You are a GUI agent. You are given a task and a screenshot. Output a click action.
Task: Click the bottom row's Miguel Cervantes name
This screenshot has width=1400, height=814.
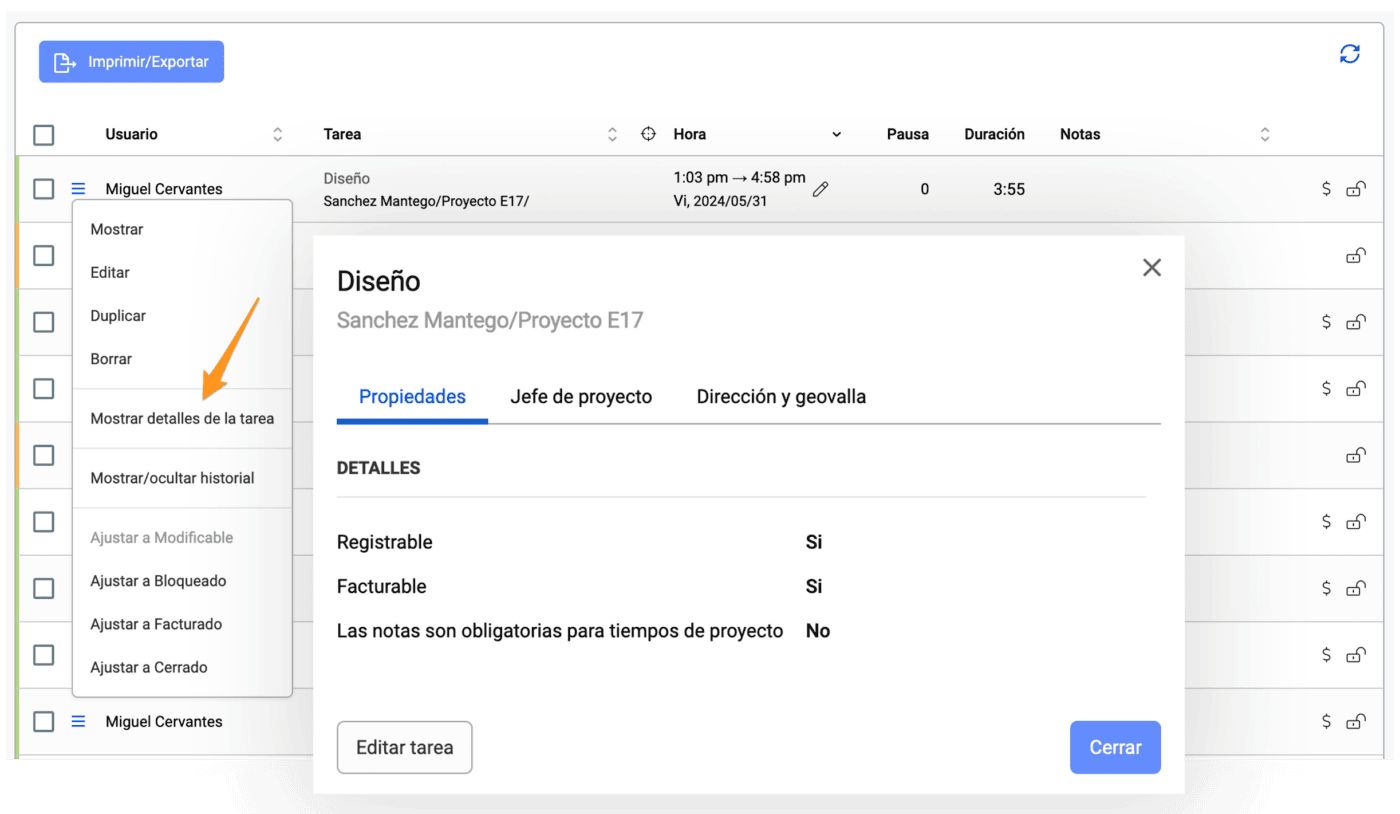pos(164,722)
